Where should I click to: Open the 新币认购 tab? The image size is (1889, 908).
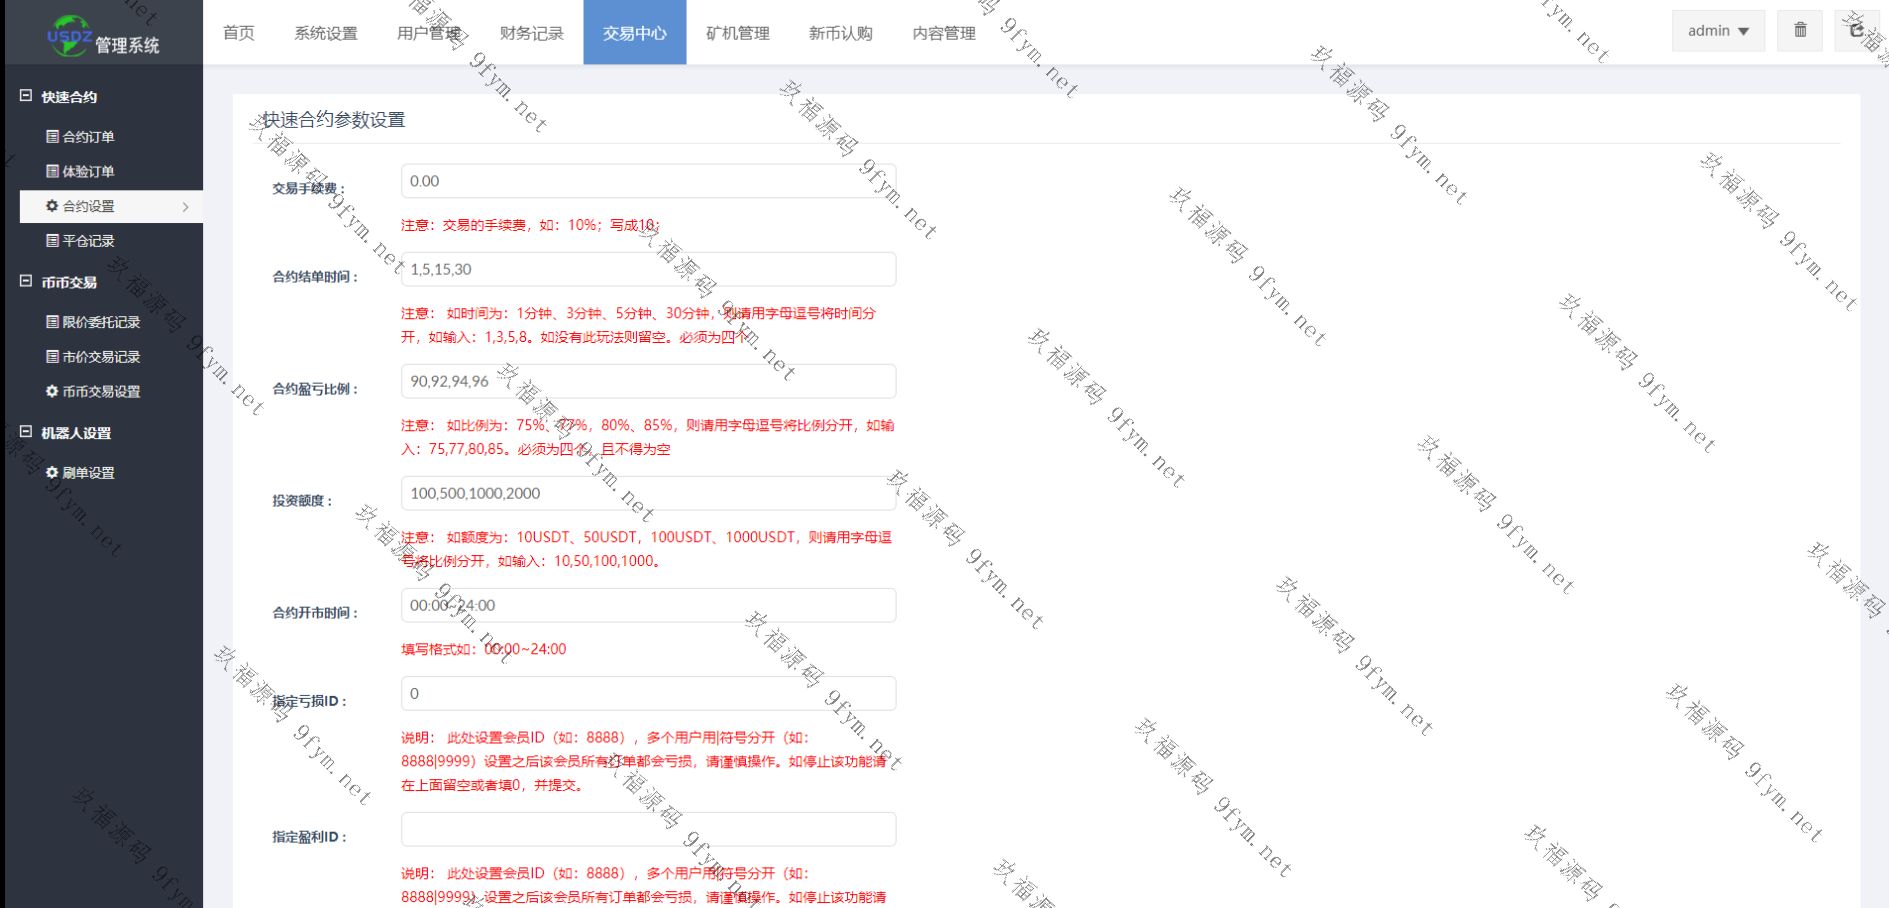(x=841, y=33)
